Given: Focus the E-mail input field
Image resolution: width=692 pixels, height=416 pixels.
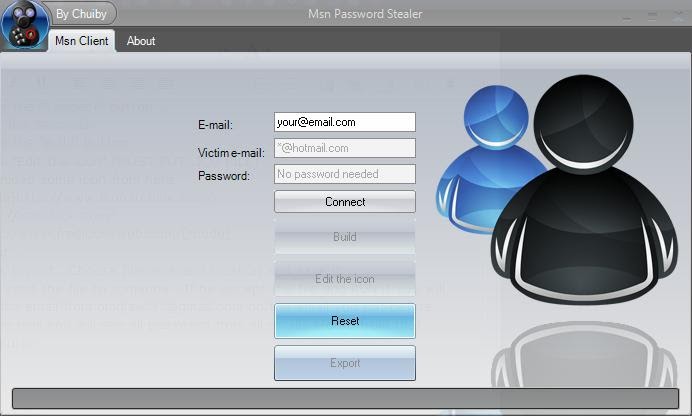Looking at the screenshot, I should tap(345, 122).
